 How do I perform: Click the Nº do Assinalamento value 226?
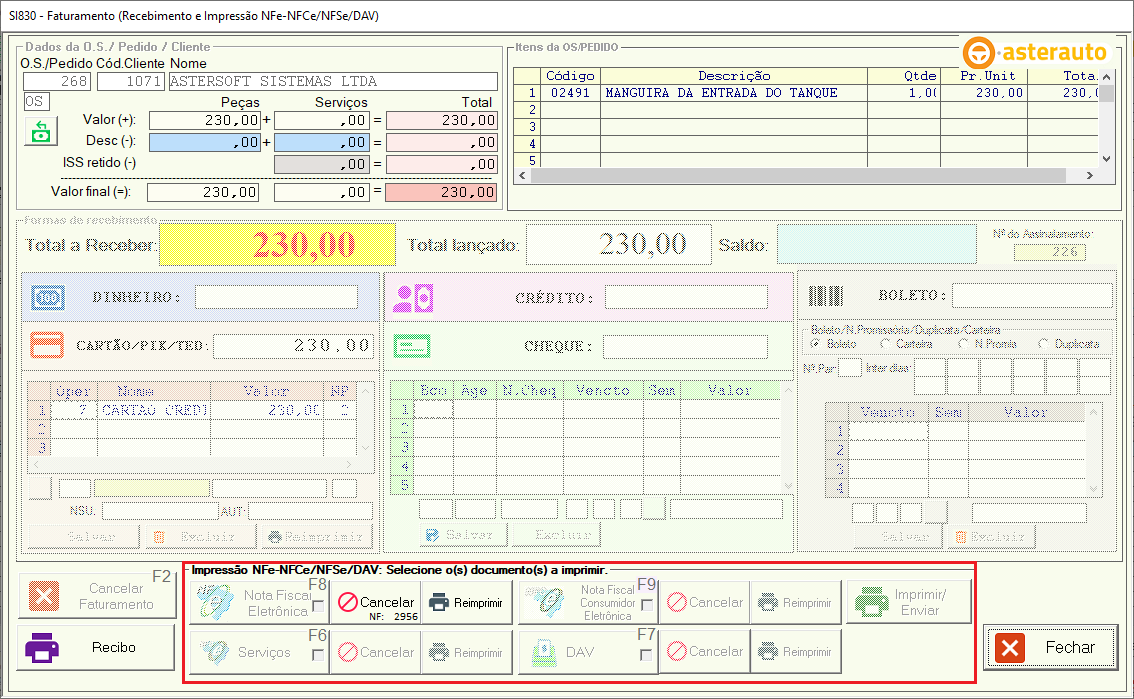tap(1050, 252)
